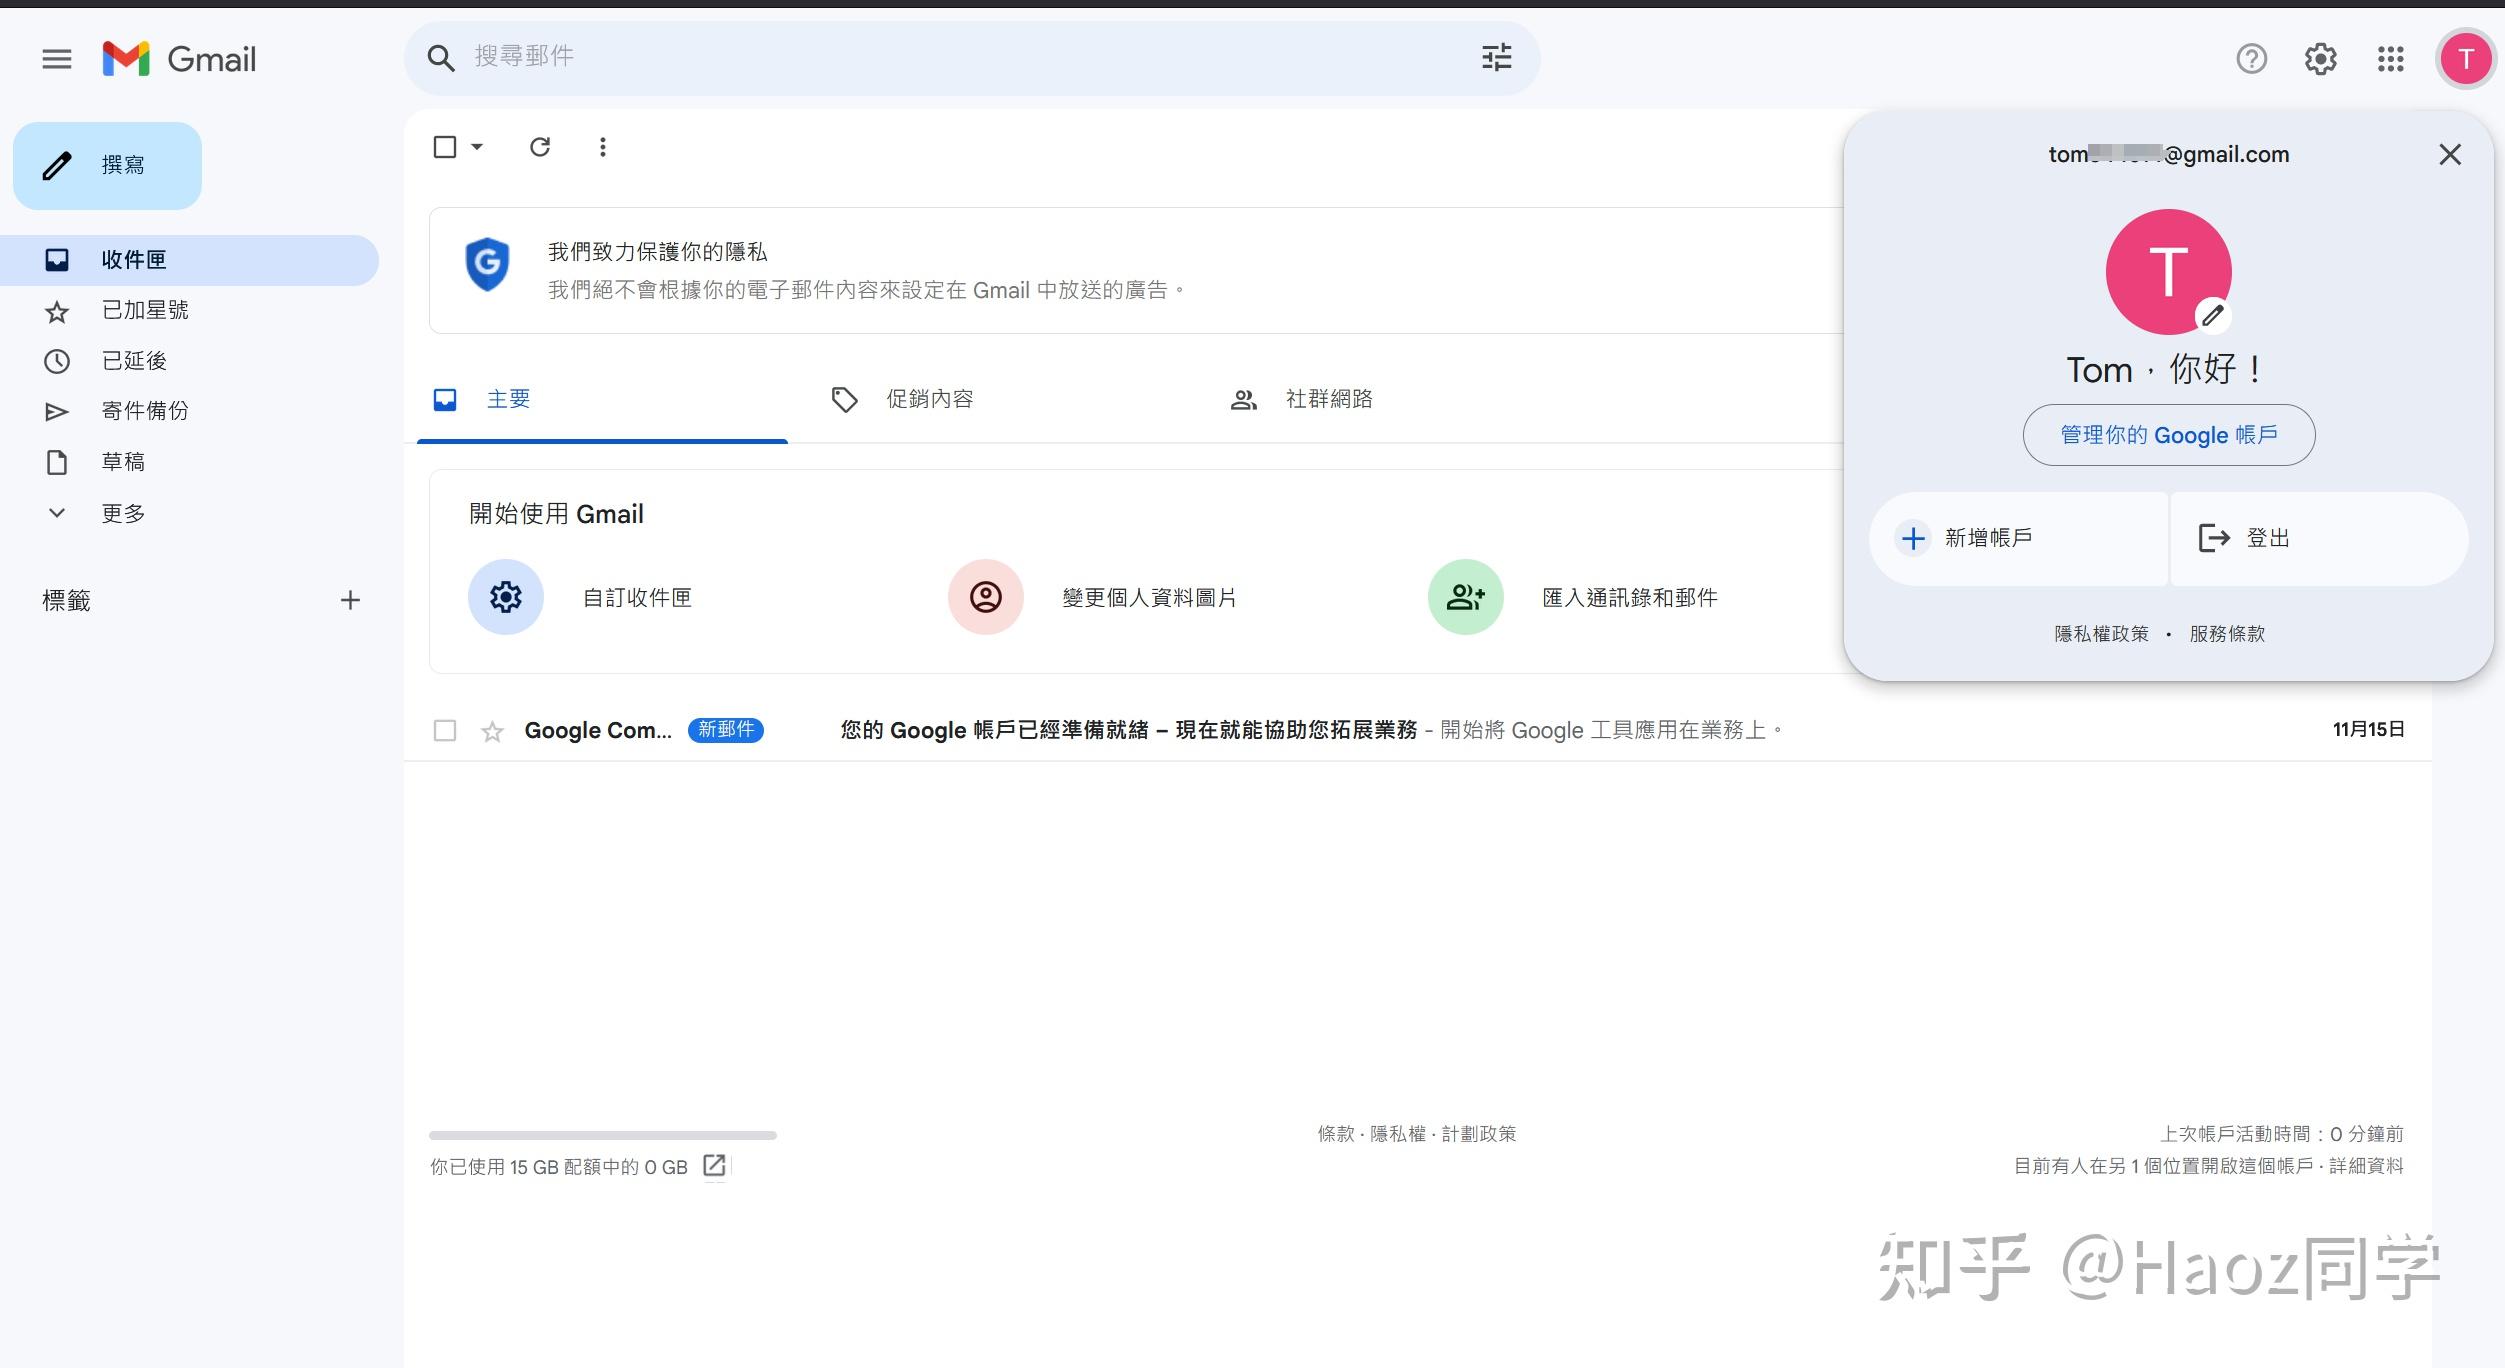Click the refresh inbox icon
The image size is (2505, 1368).
click(540, 147)
